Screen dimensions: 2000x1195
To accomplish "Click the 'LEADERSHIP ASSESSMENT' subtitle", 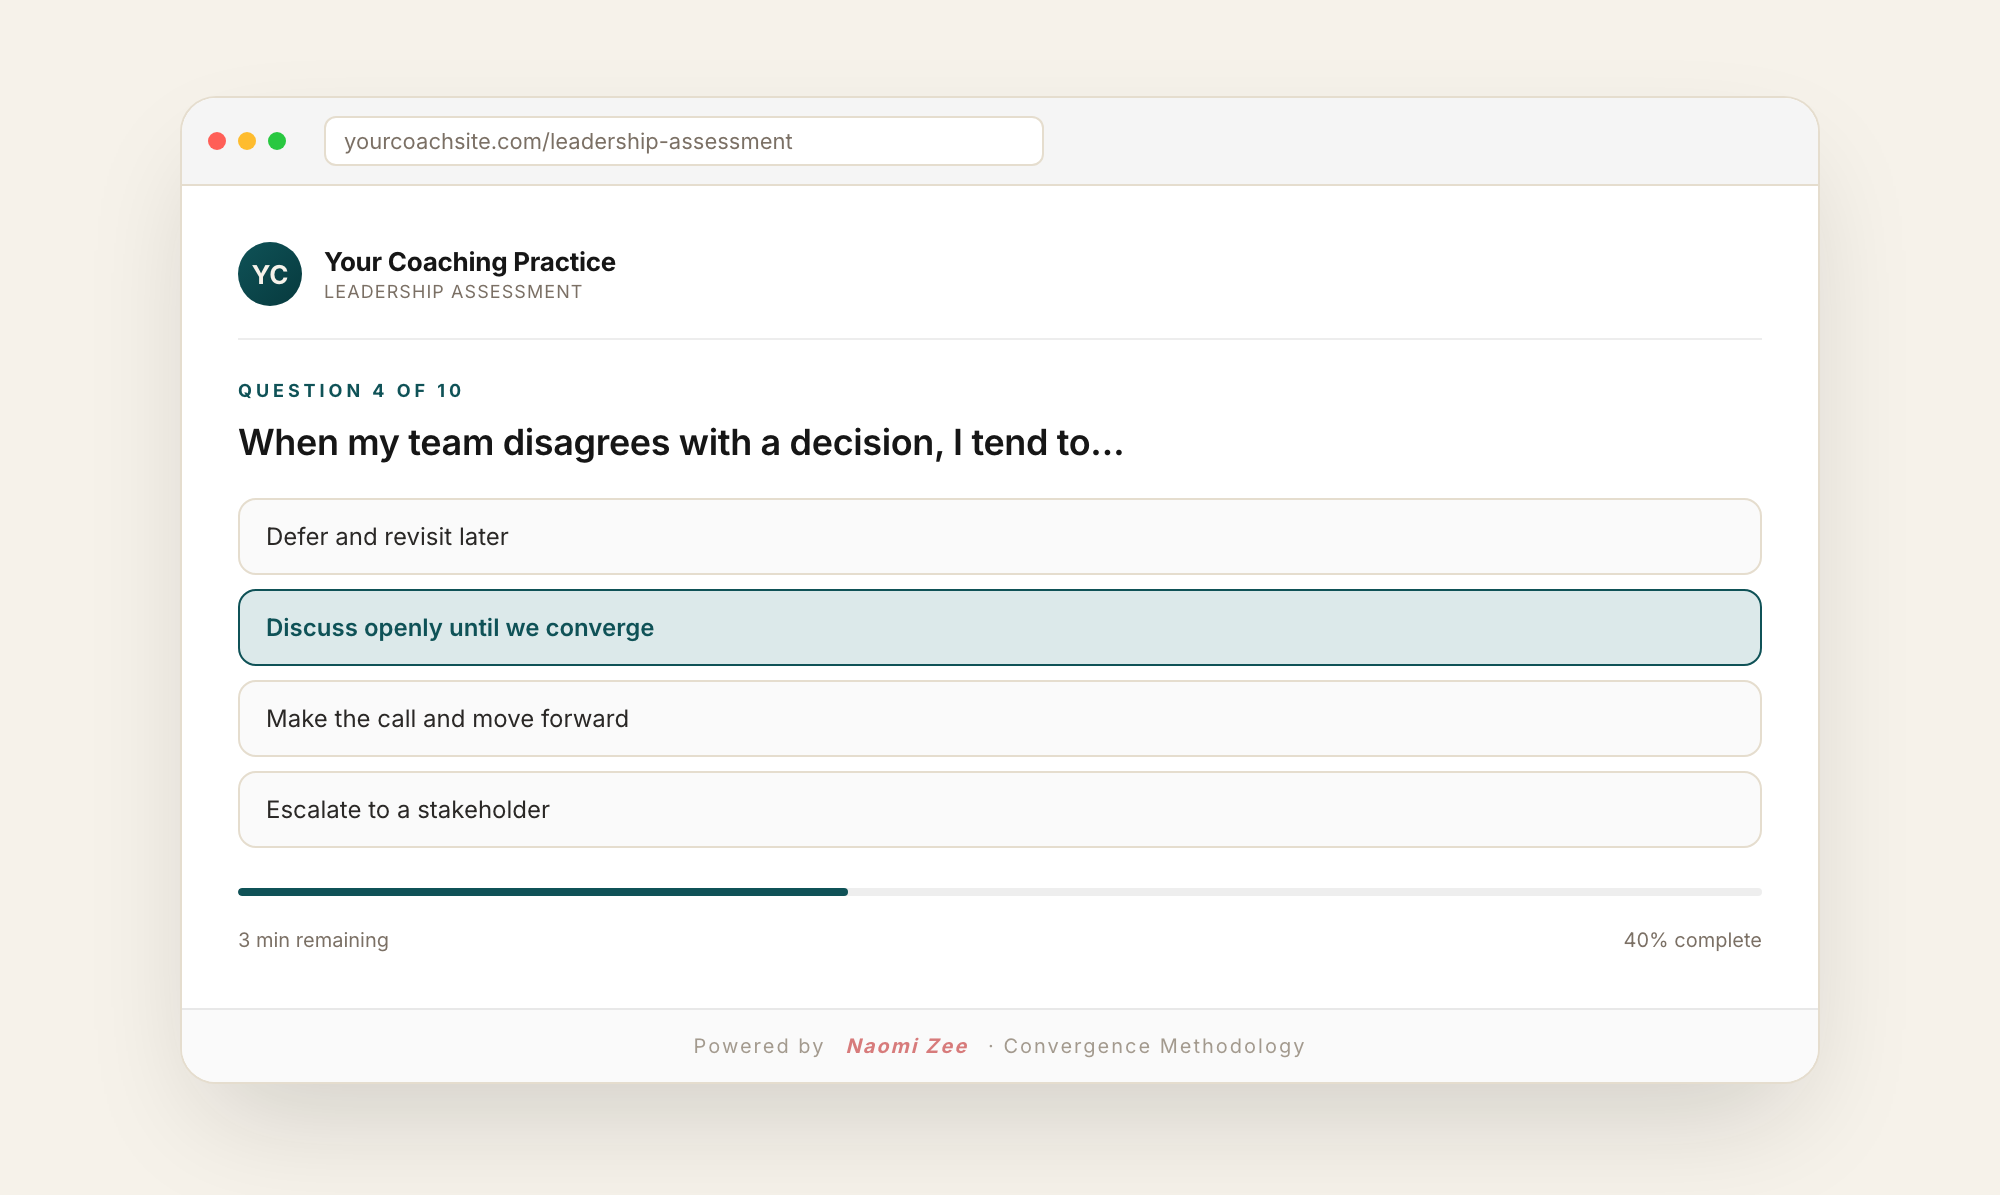I will tap(453, 292).
